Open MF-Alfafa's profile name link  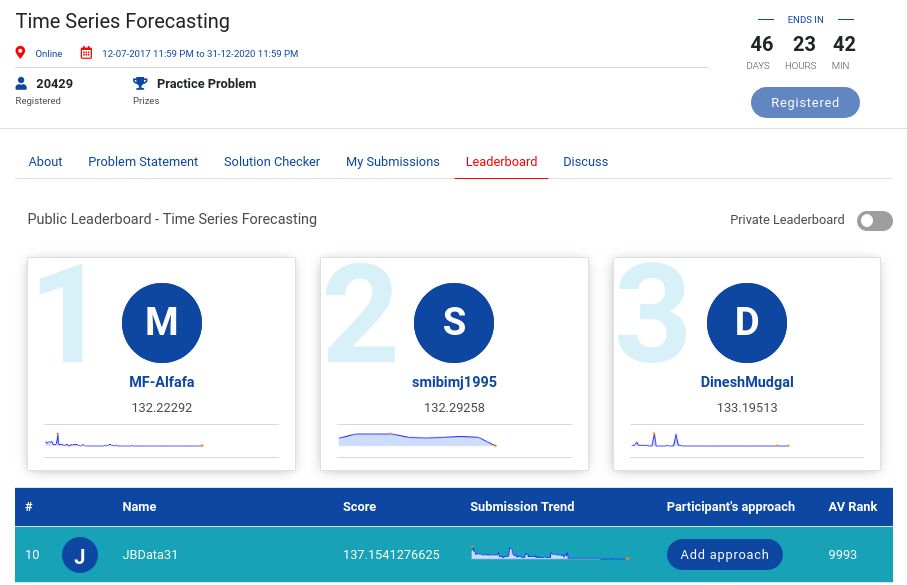pyautogui.click(x=162, y=382)
